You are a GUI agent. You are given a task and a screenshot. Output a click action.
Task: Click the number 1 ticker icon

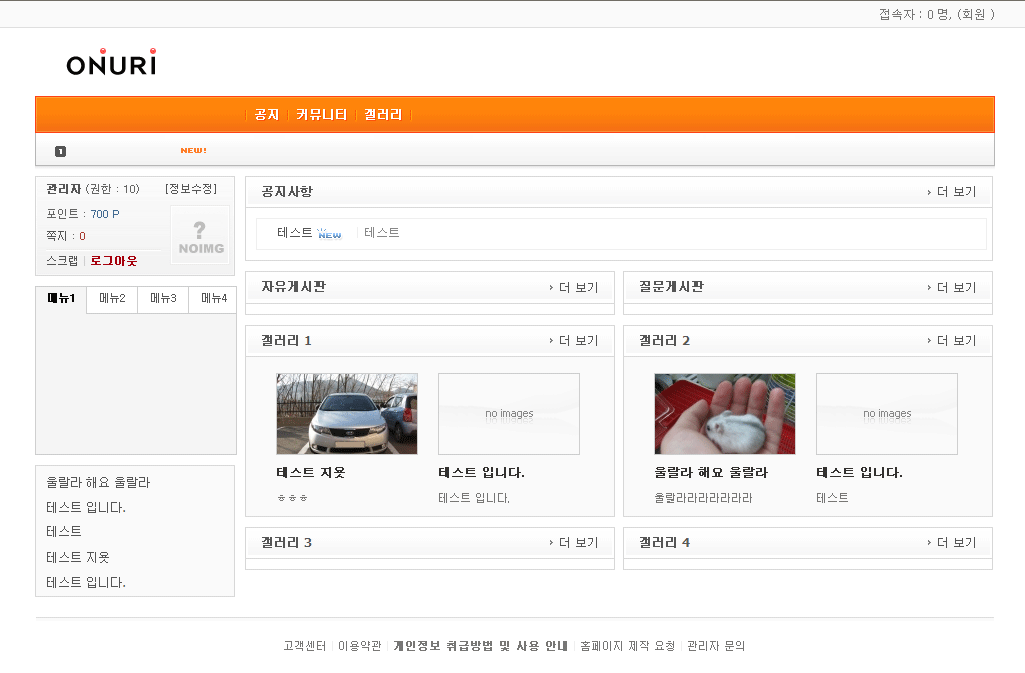coord(60,151)
